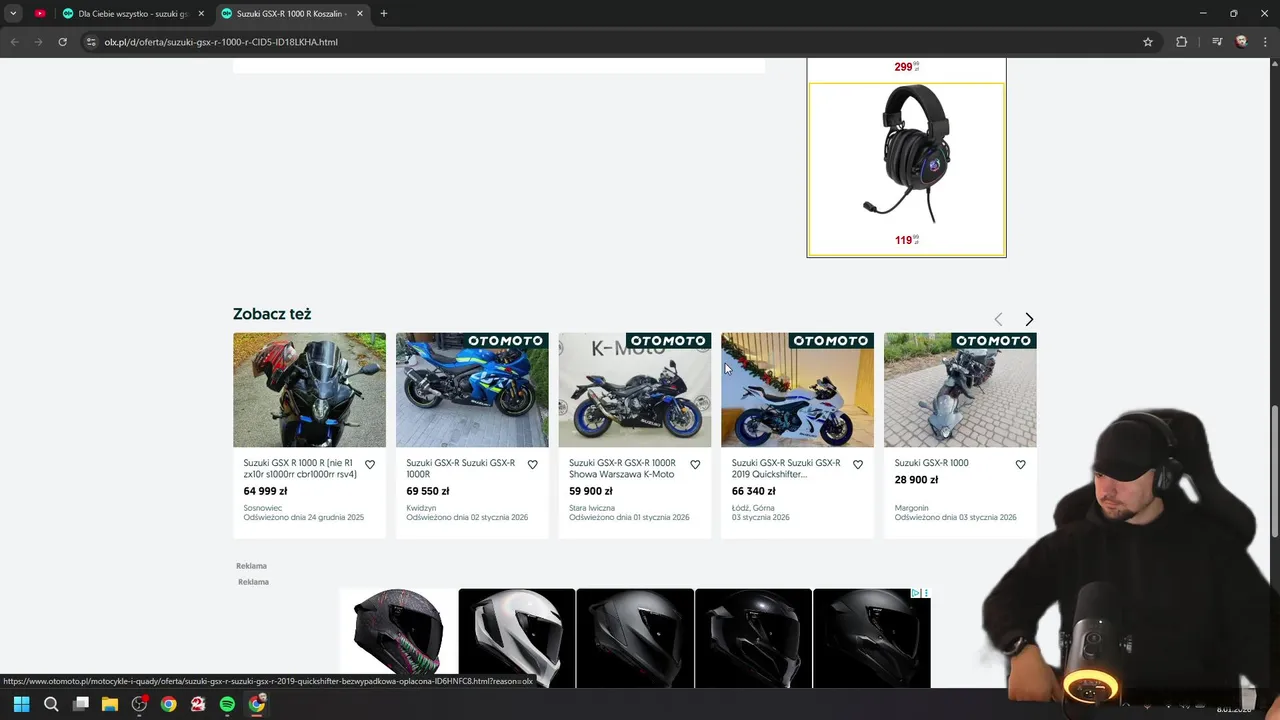The width and height of the screenshot is (1280, 720).
Task: Open link "Suzuki GSX-R 1000" Margonin listing
Action: (x=931, y=463)
